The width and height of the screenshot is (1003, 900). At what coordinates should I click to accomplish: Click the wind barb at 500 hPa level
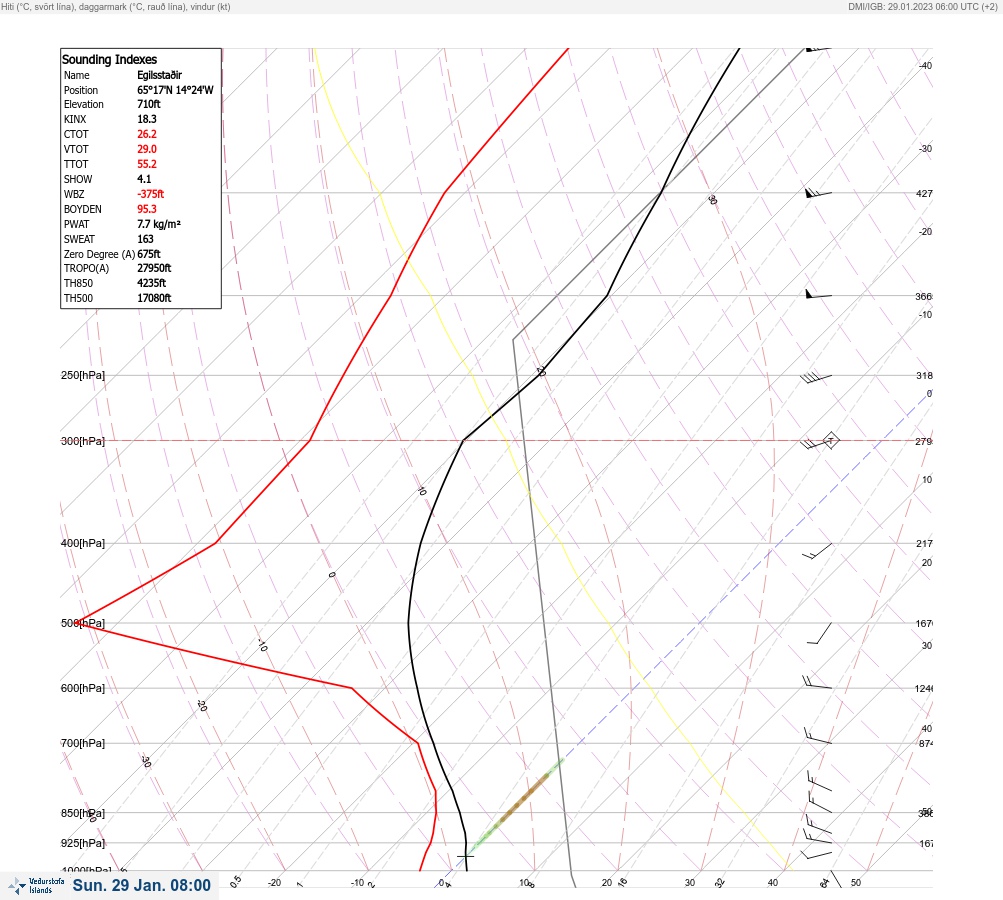(x=819, y=633)
